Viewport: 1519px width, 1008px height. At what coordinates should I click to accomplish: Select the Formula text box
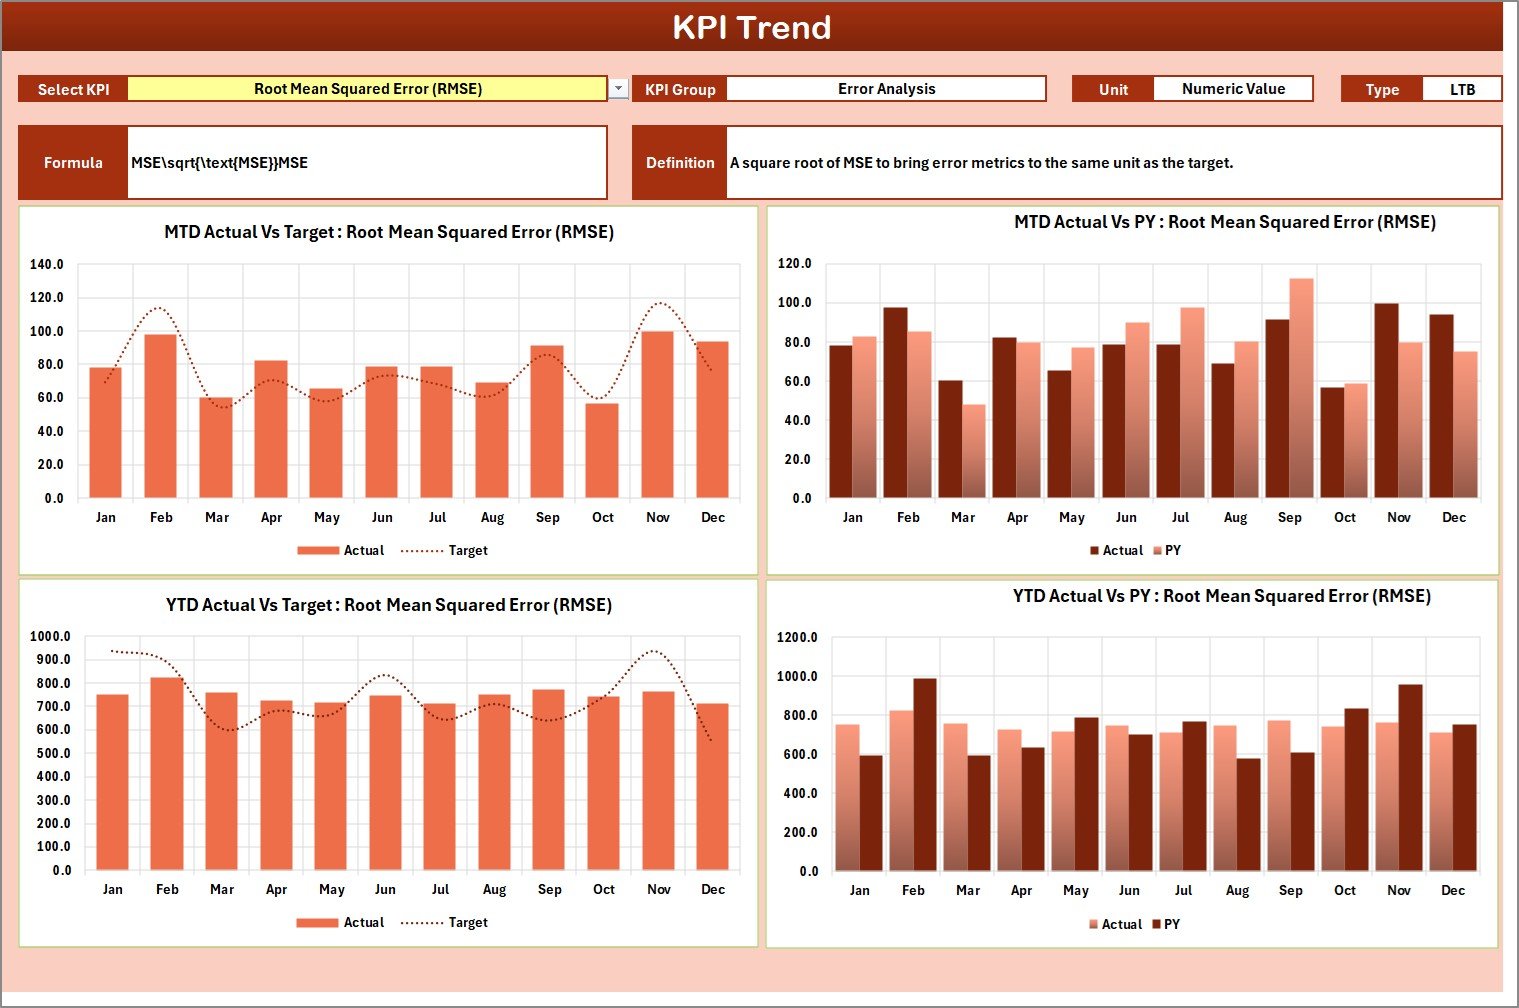[367, 162]
